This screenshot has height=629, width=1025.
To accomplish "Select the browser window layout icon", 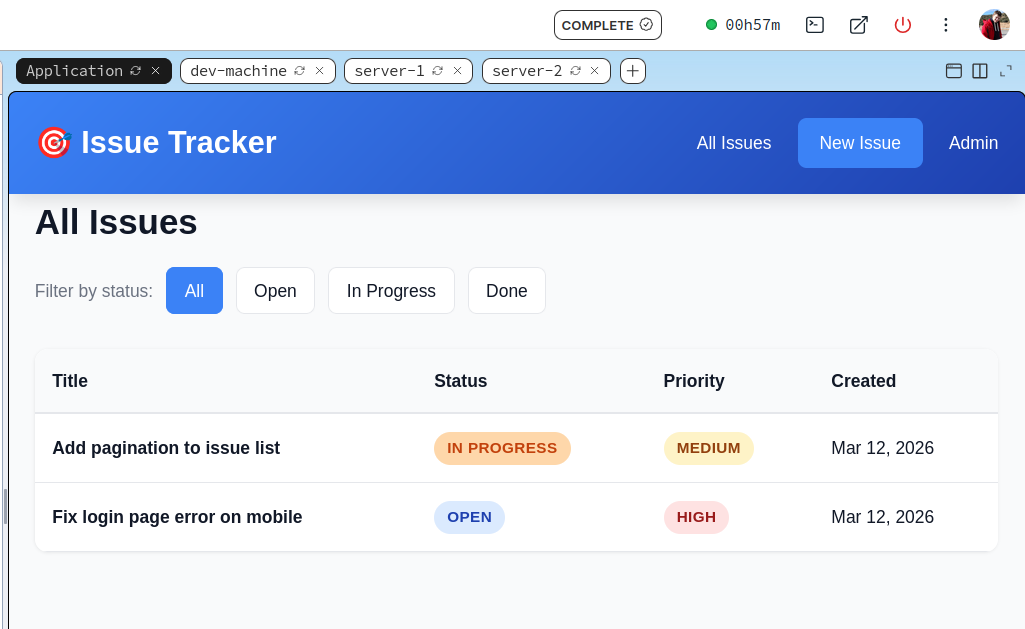I will [x=954, y=71].
